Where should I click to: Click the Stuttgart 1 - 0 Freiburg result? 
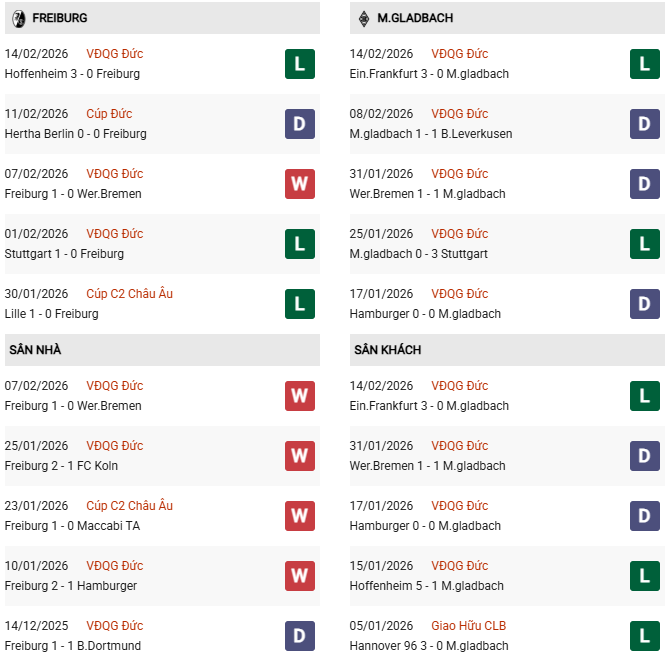[64, 254]
